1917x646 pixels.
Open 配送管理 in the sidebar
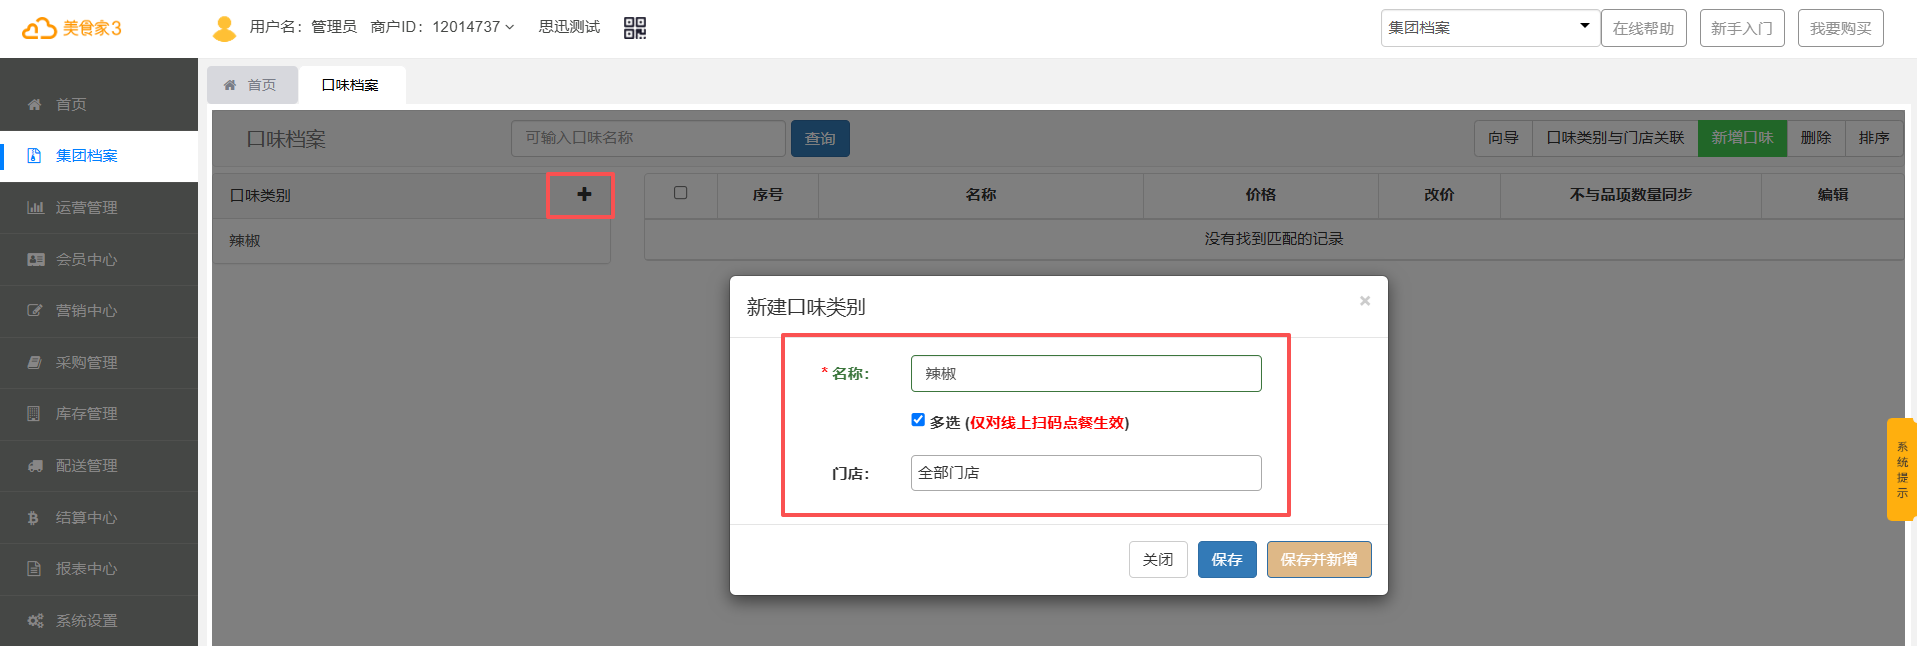pos(86,466)
